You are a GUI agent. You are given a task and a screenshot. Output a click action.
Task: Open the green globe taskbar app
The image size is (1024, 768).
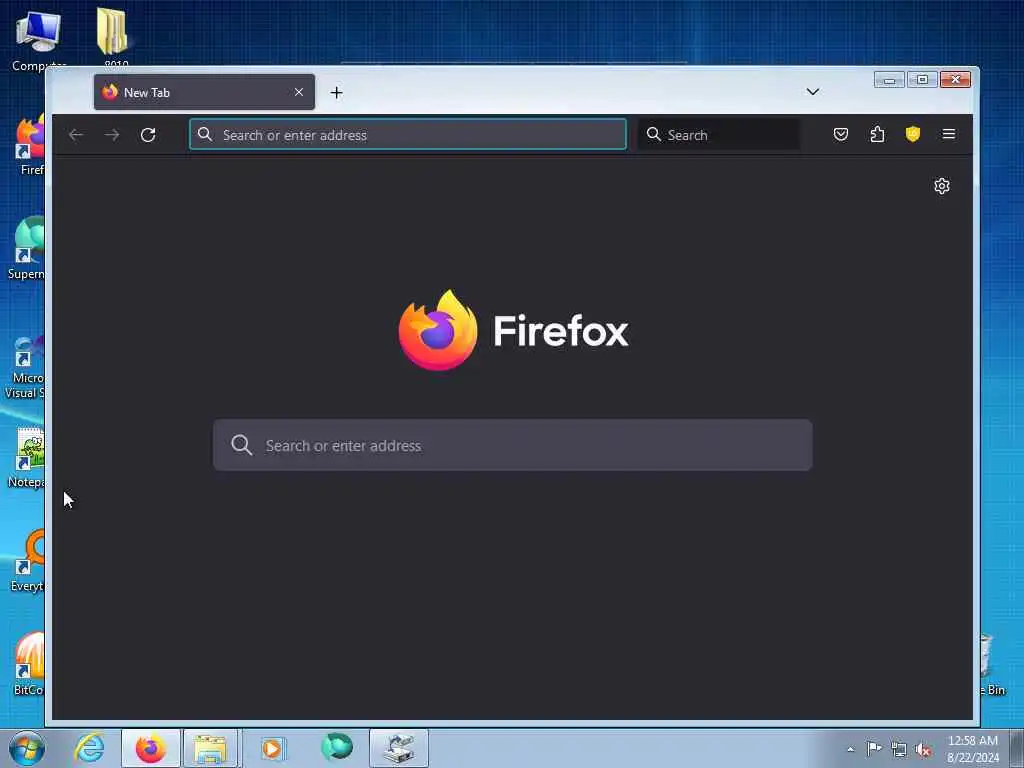click(x=337, y=748)
